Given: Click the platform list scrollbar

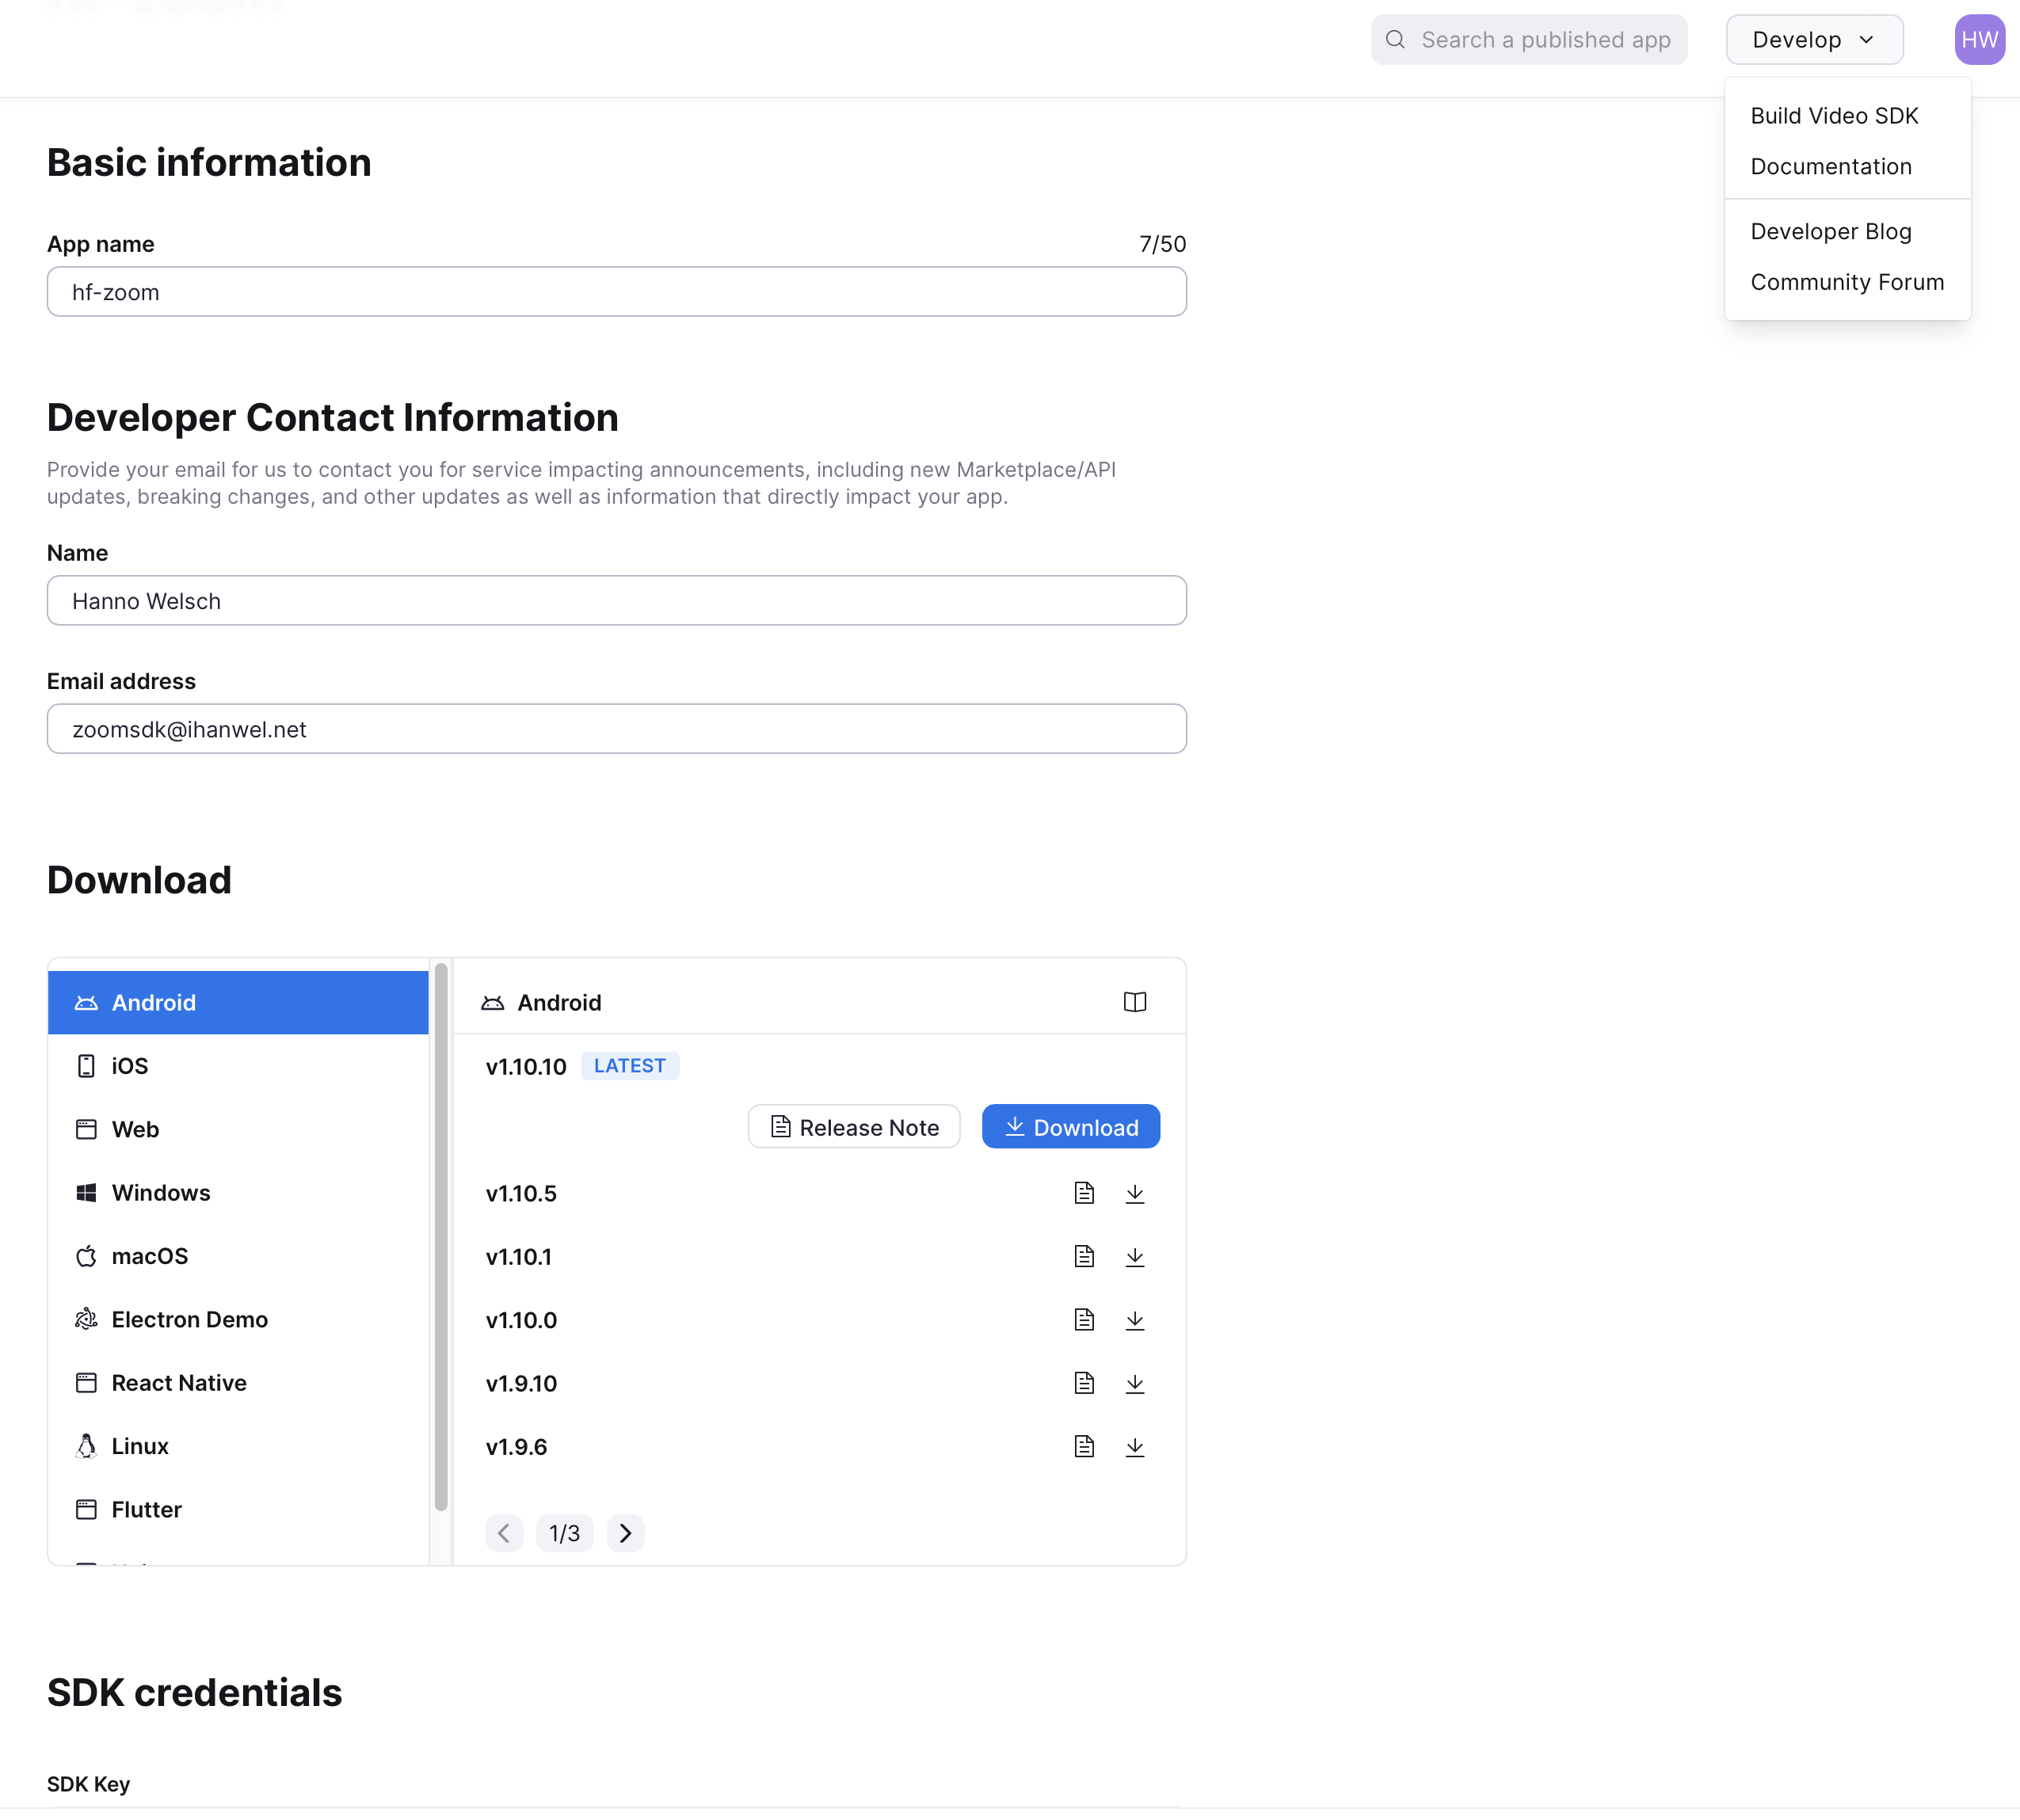Looking at the screenshot, I should tap(441, 1236).
